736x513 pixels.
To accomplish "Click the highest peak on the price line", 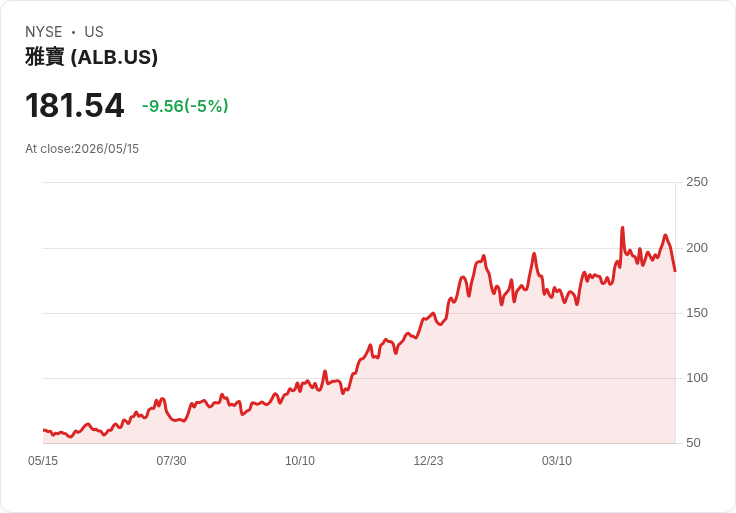I will (622, 228).
